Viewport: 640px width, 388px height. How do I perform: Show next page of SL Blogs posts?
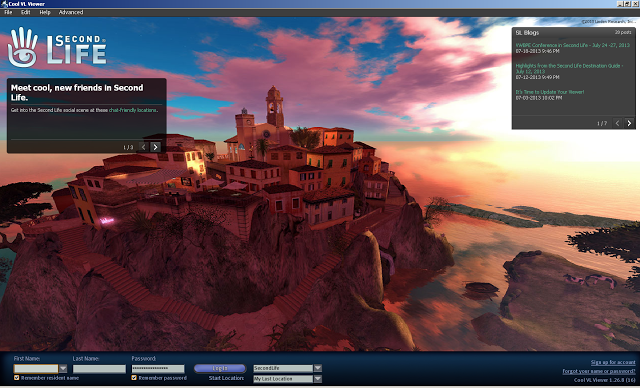(x=629, y=123)
